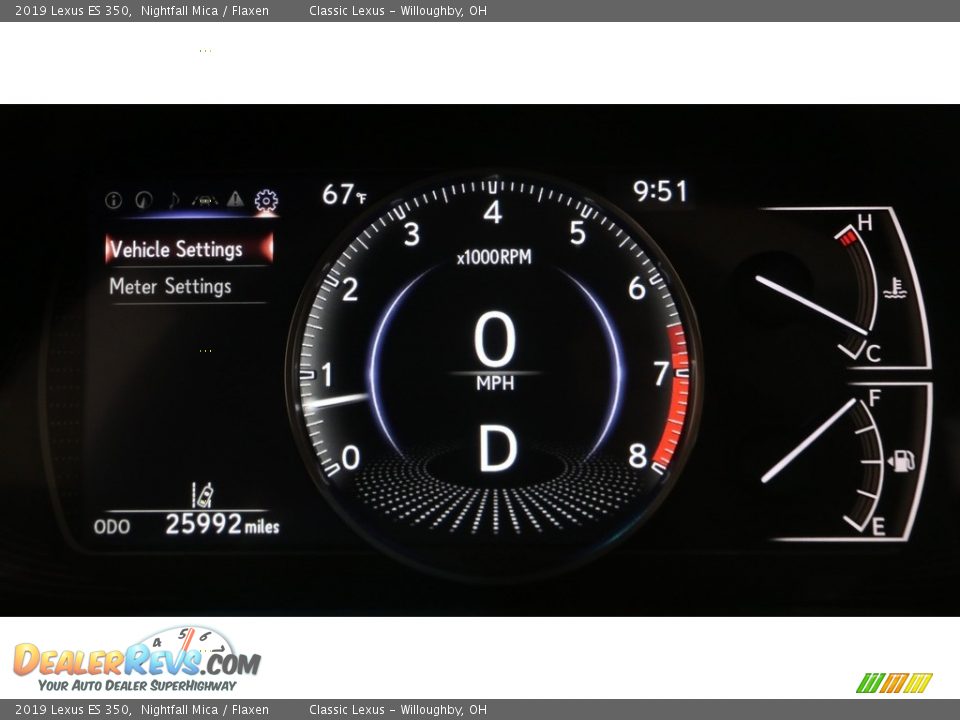The image size is (960, 720).
Task: Click the C mark on temperature gauge
Action: point(873,353)
